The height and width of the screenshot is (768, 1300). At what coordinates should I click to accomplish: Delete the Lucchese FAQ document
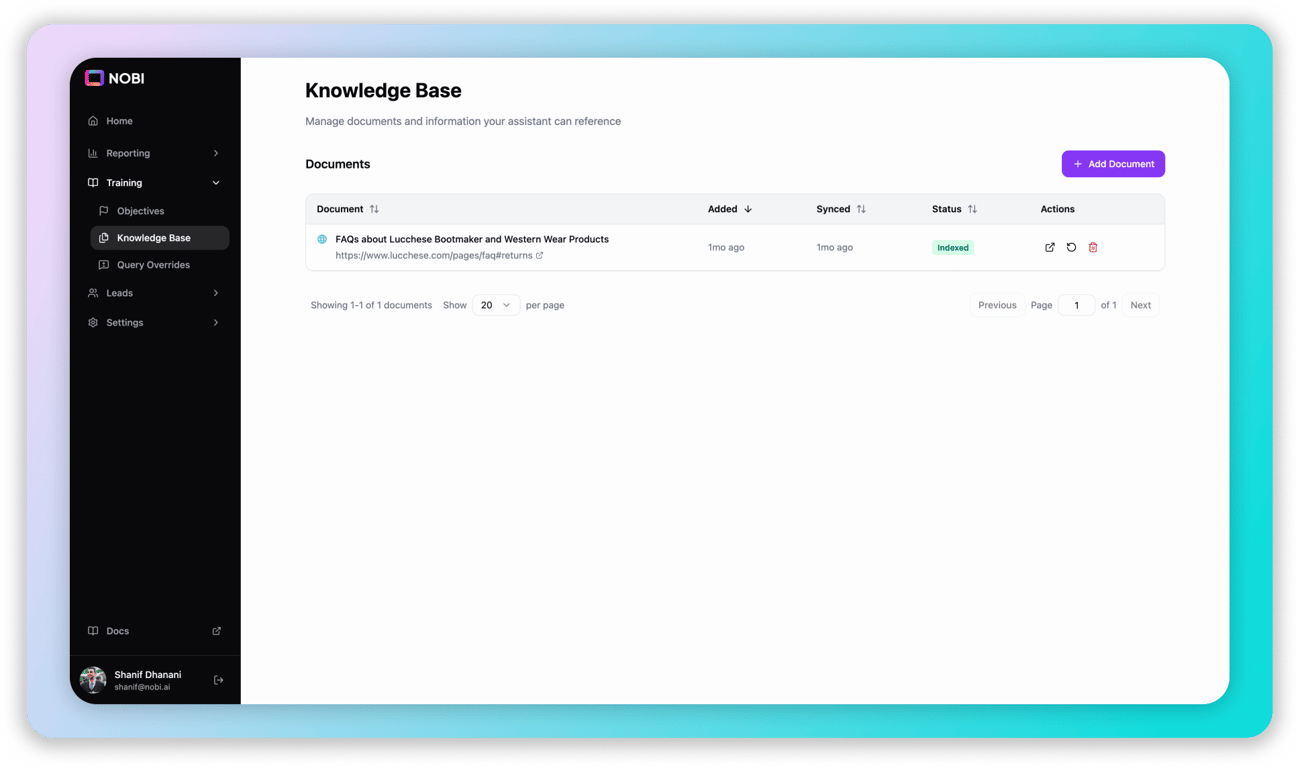click(x=1093, y=248)
